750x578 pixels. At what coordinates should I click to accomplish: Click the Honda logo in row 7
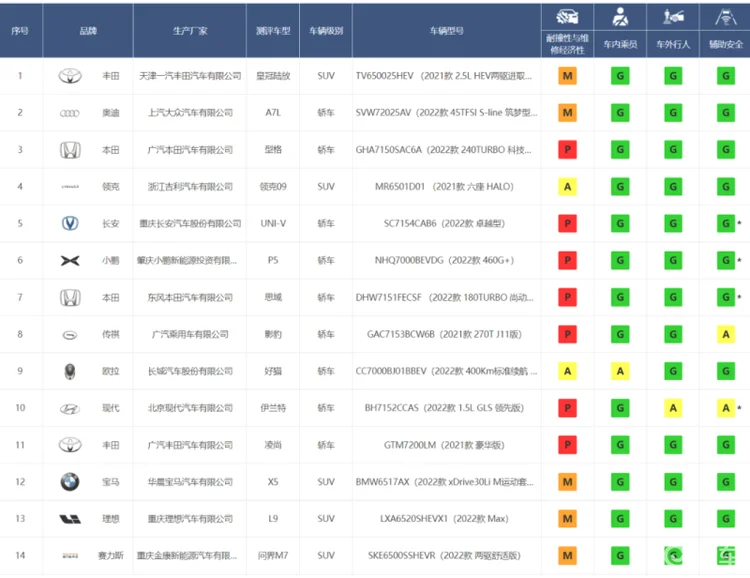(x=70, y=298)
